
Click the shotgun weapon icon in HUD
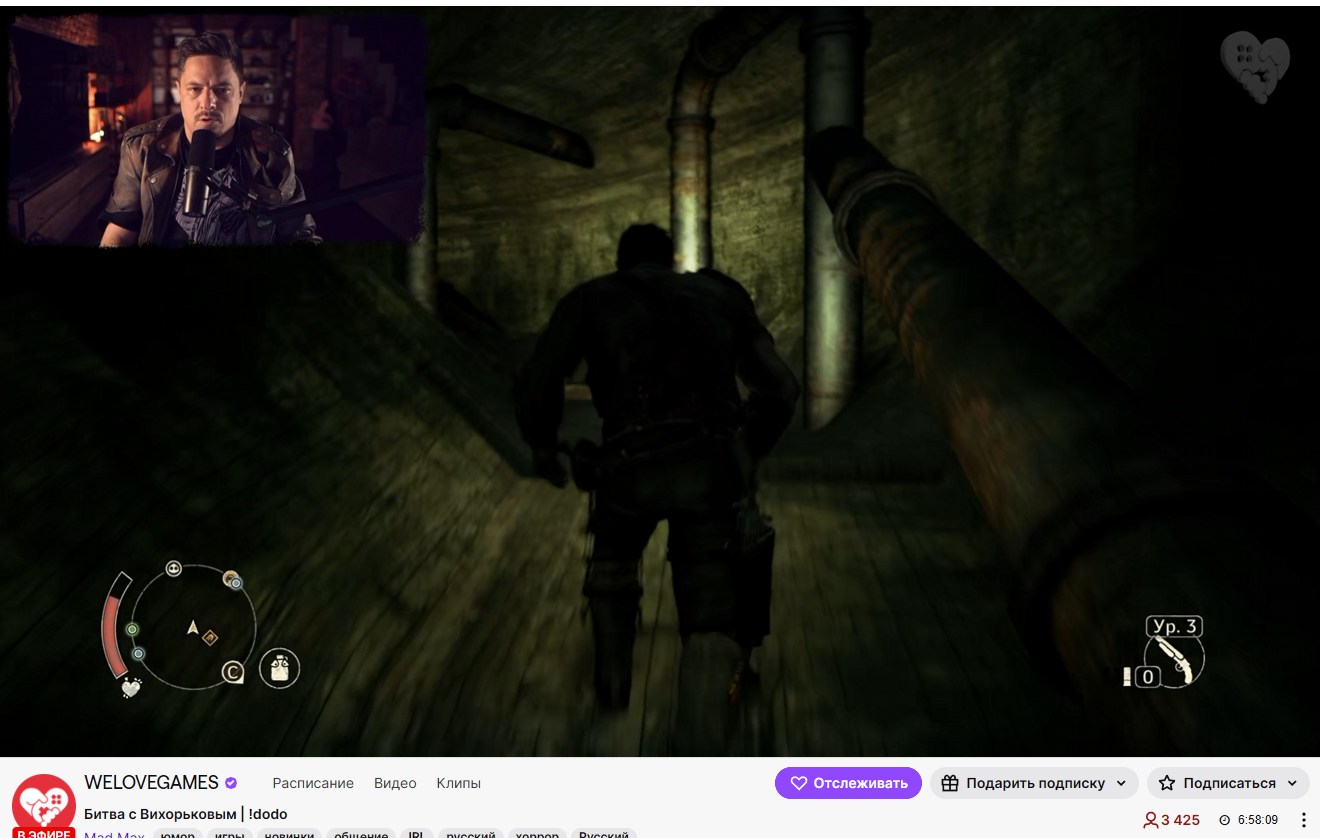coord(1175,660)
